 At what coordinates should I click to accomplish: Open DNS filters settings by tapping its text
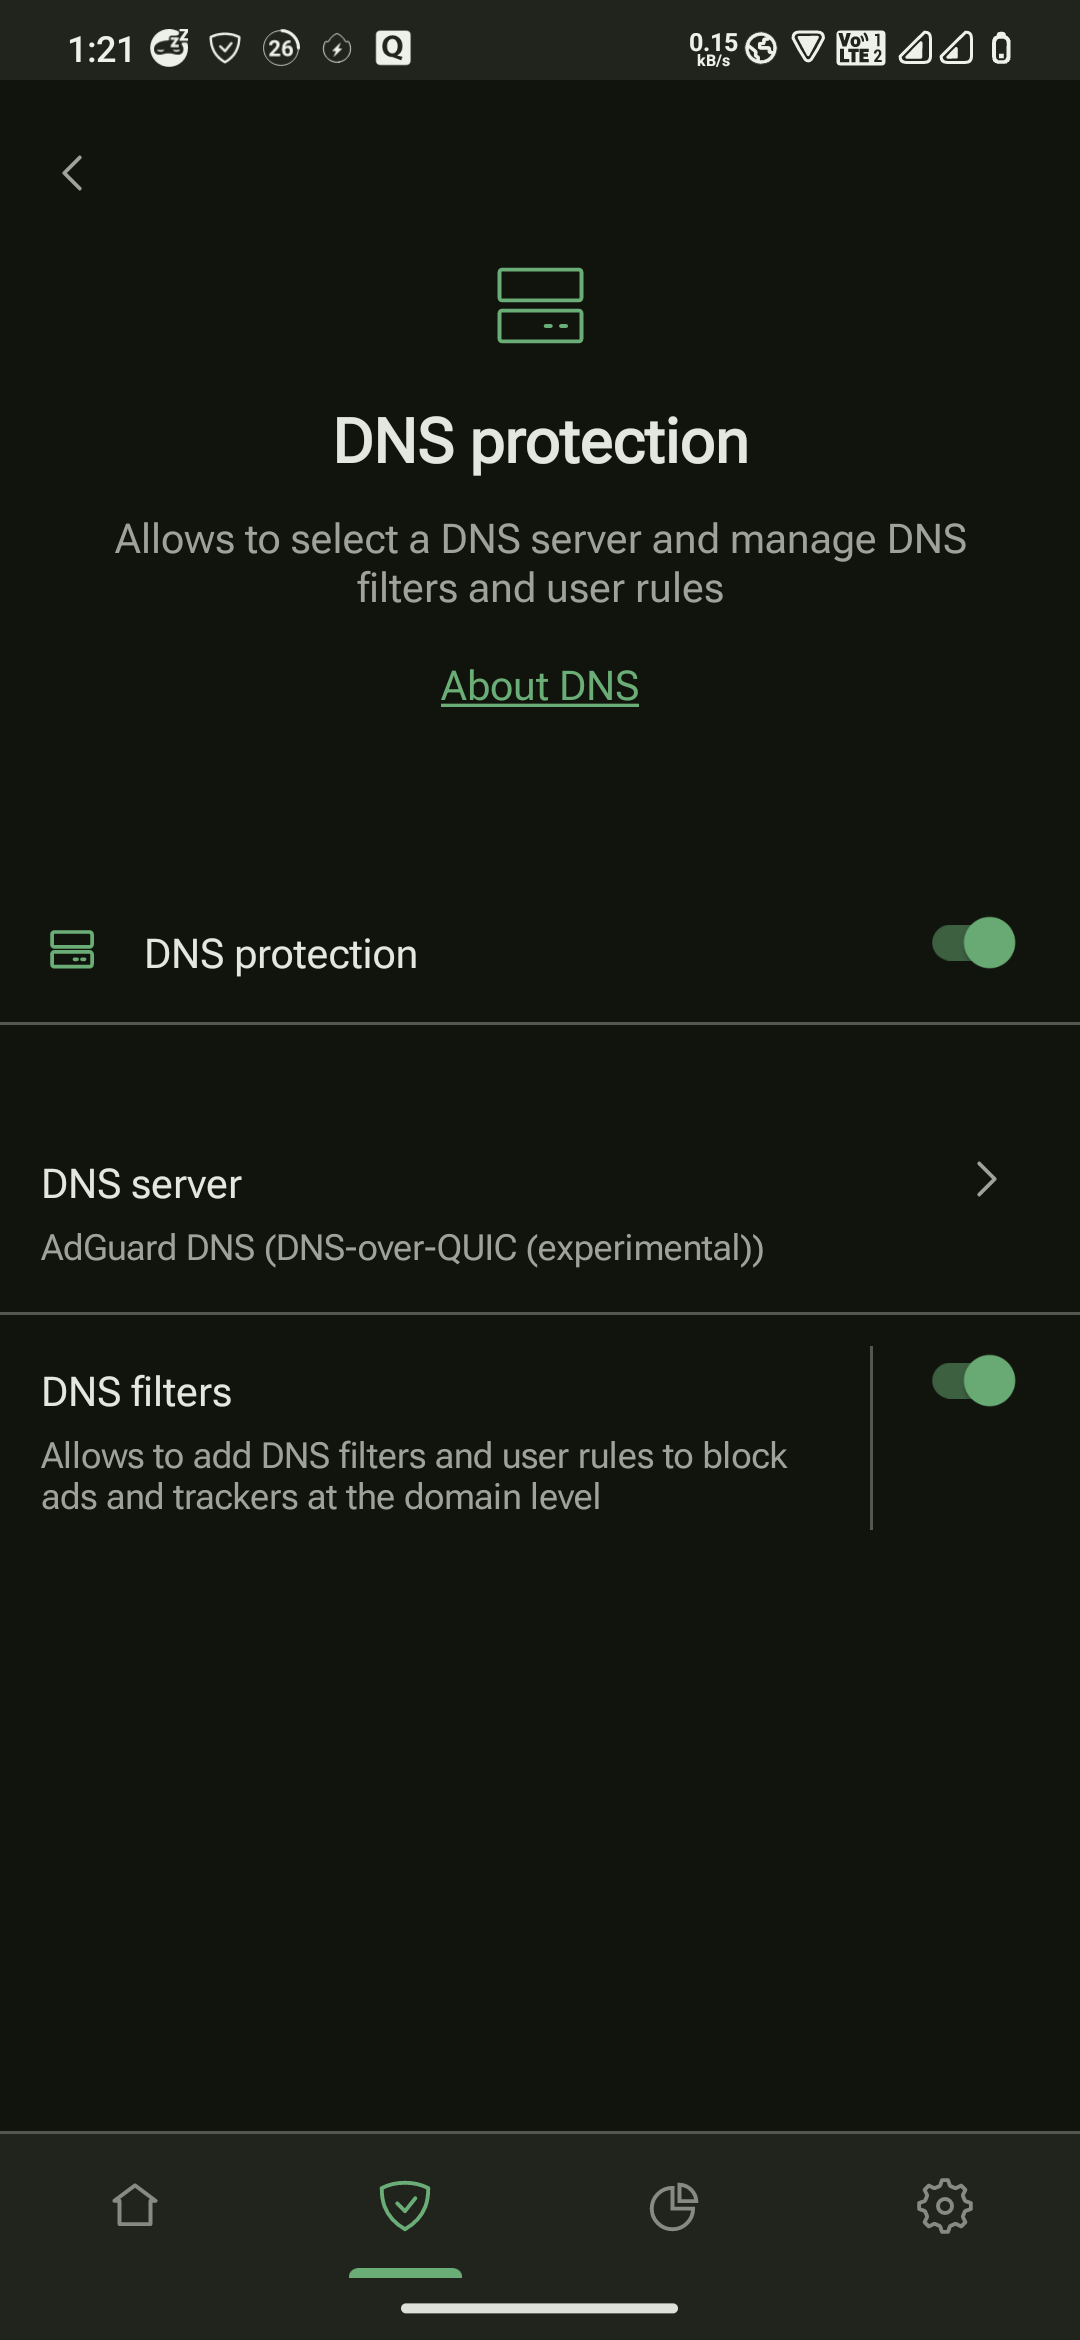136,1390
